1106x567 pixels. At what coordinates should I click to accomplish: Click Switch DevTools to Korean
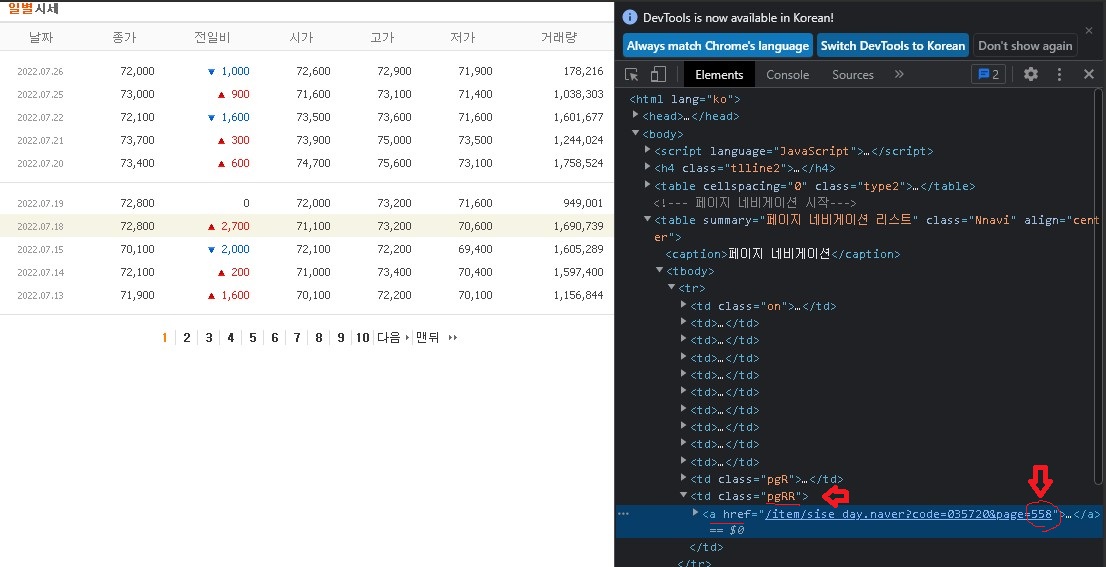point(892,46)
